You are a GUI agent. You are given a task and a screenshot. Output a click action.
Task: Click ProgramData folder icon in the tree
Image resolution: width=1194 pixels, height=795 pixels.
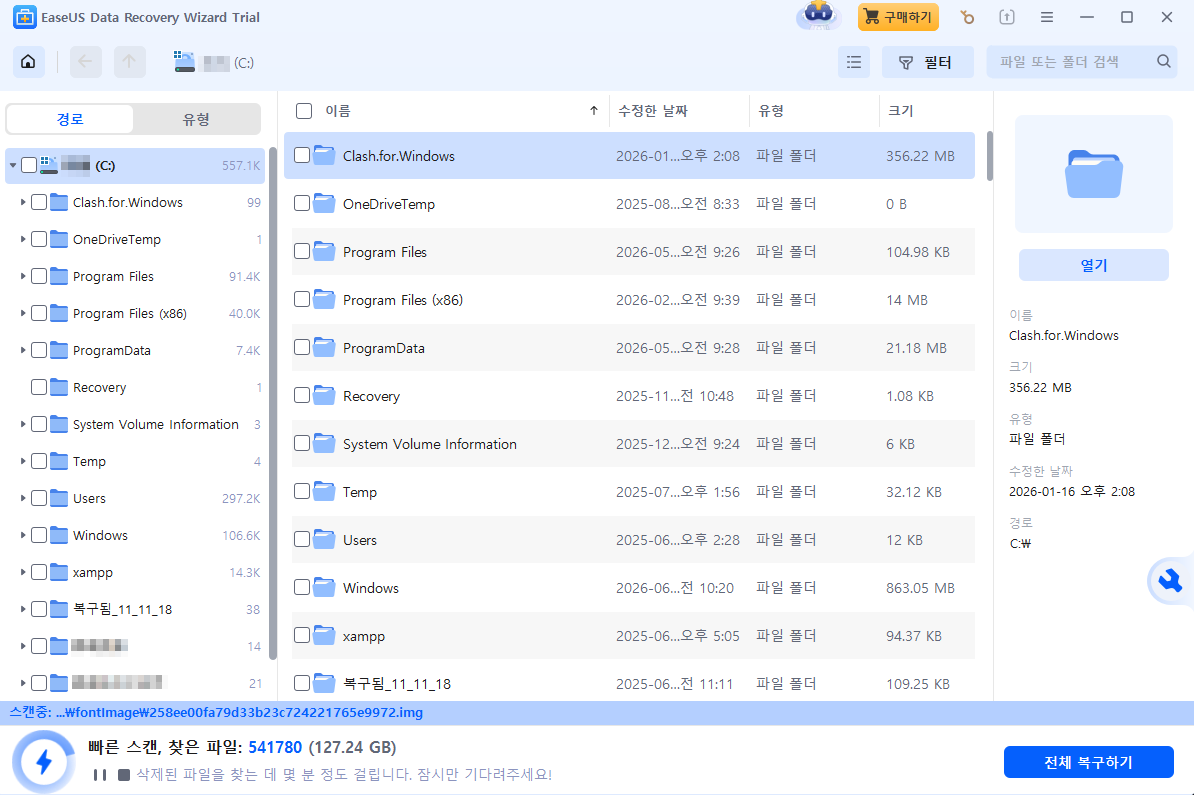pos(59,350)
